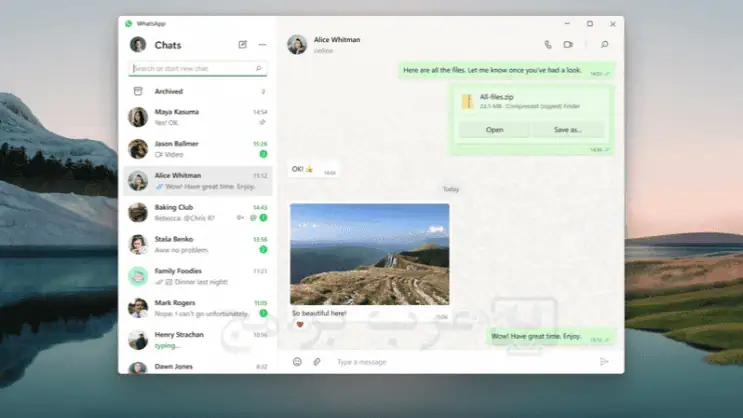Viewport: 743px width, 418px height.
Task: Maximize the WhatsApp window
Action: [x=590, y=24]
